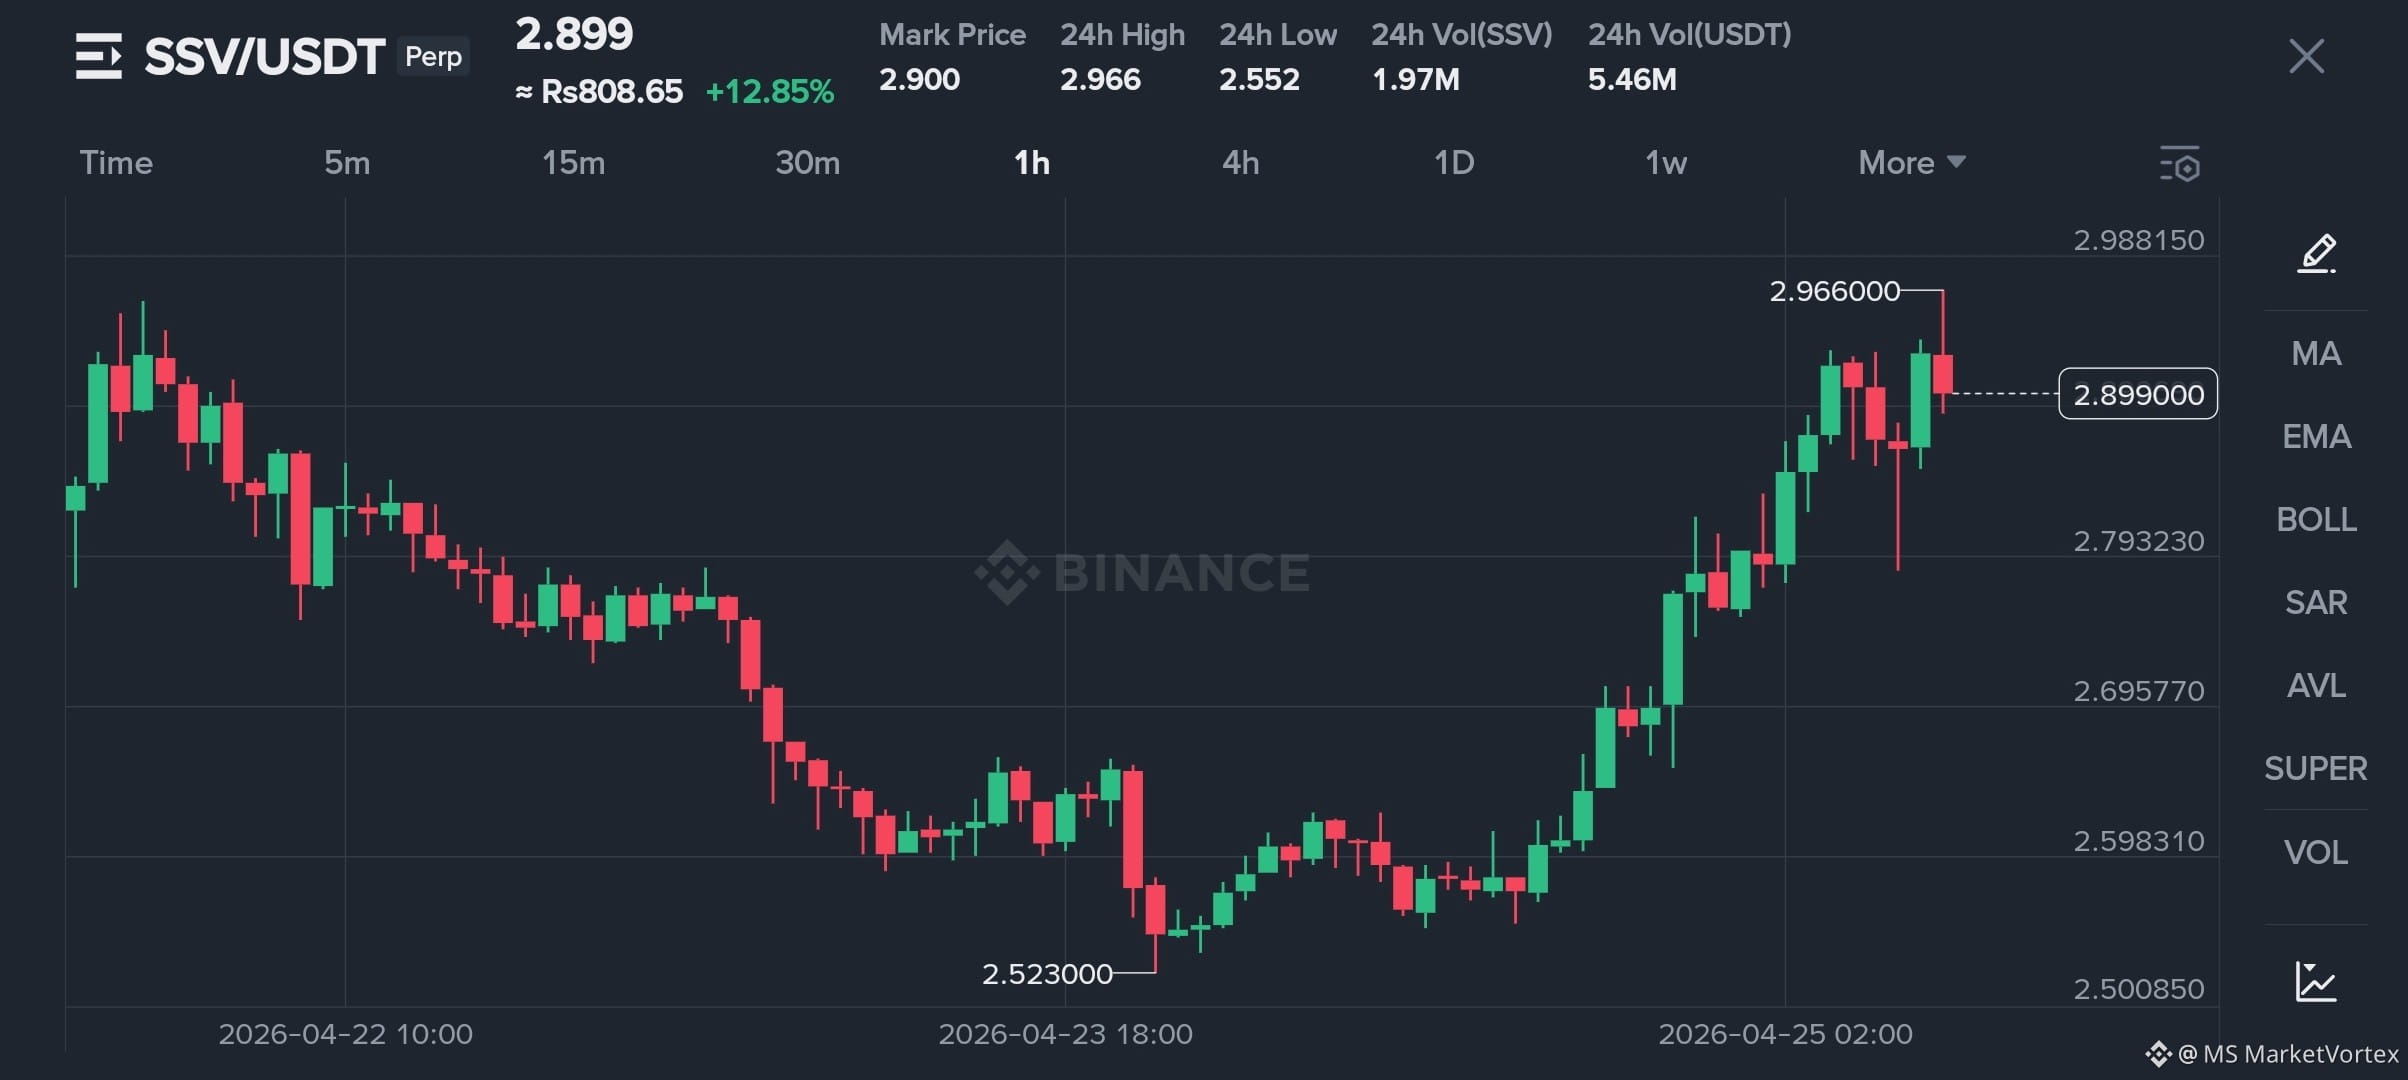Click the 2.523000 low marker label

1047,974
